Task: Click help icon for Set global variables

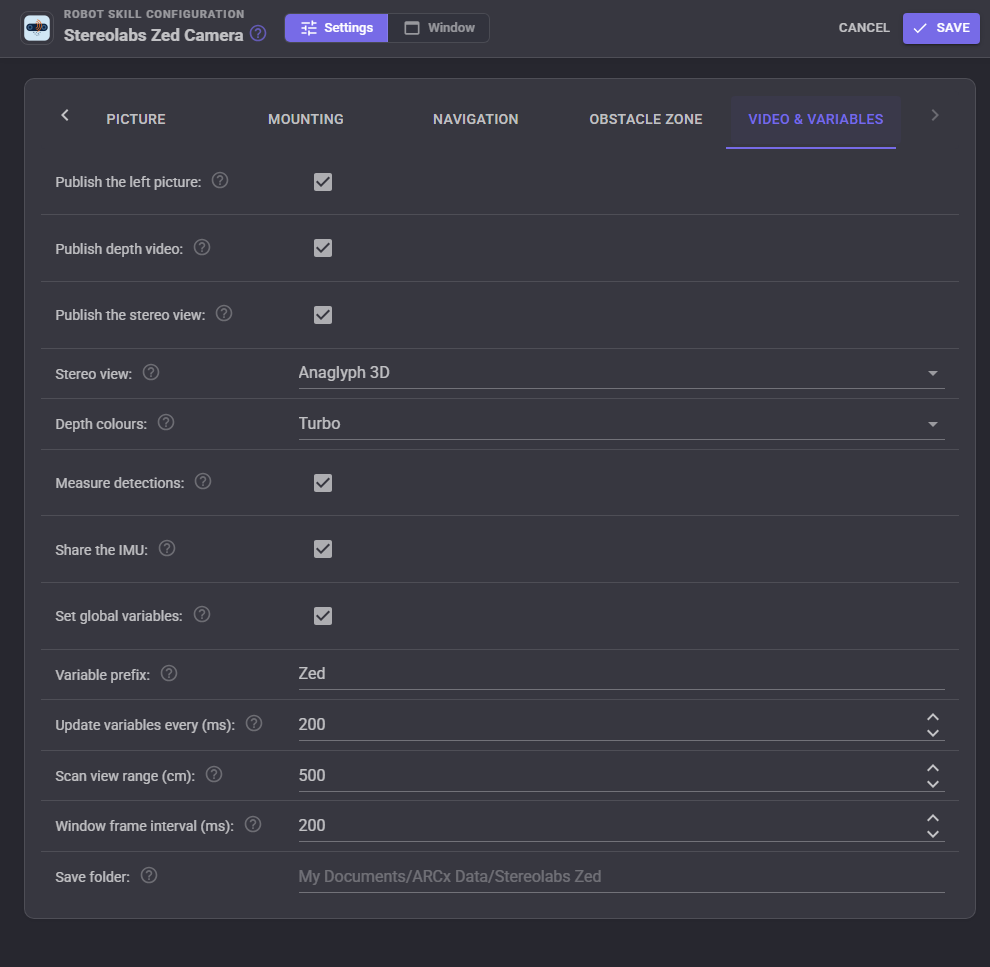Action: (202, 614)
